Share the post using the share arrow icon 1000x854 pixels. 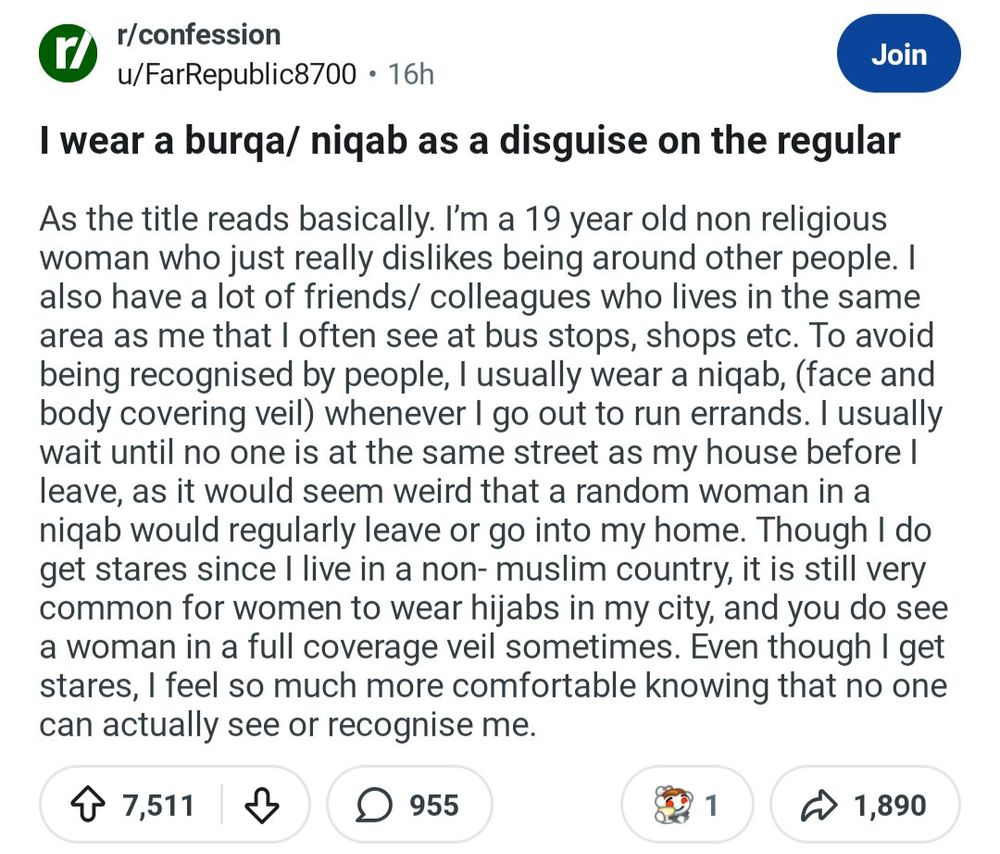820,802
